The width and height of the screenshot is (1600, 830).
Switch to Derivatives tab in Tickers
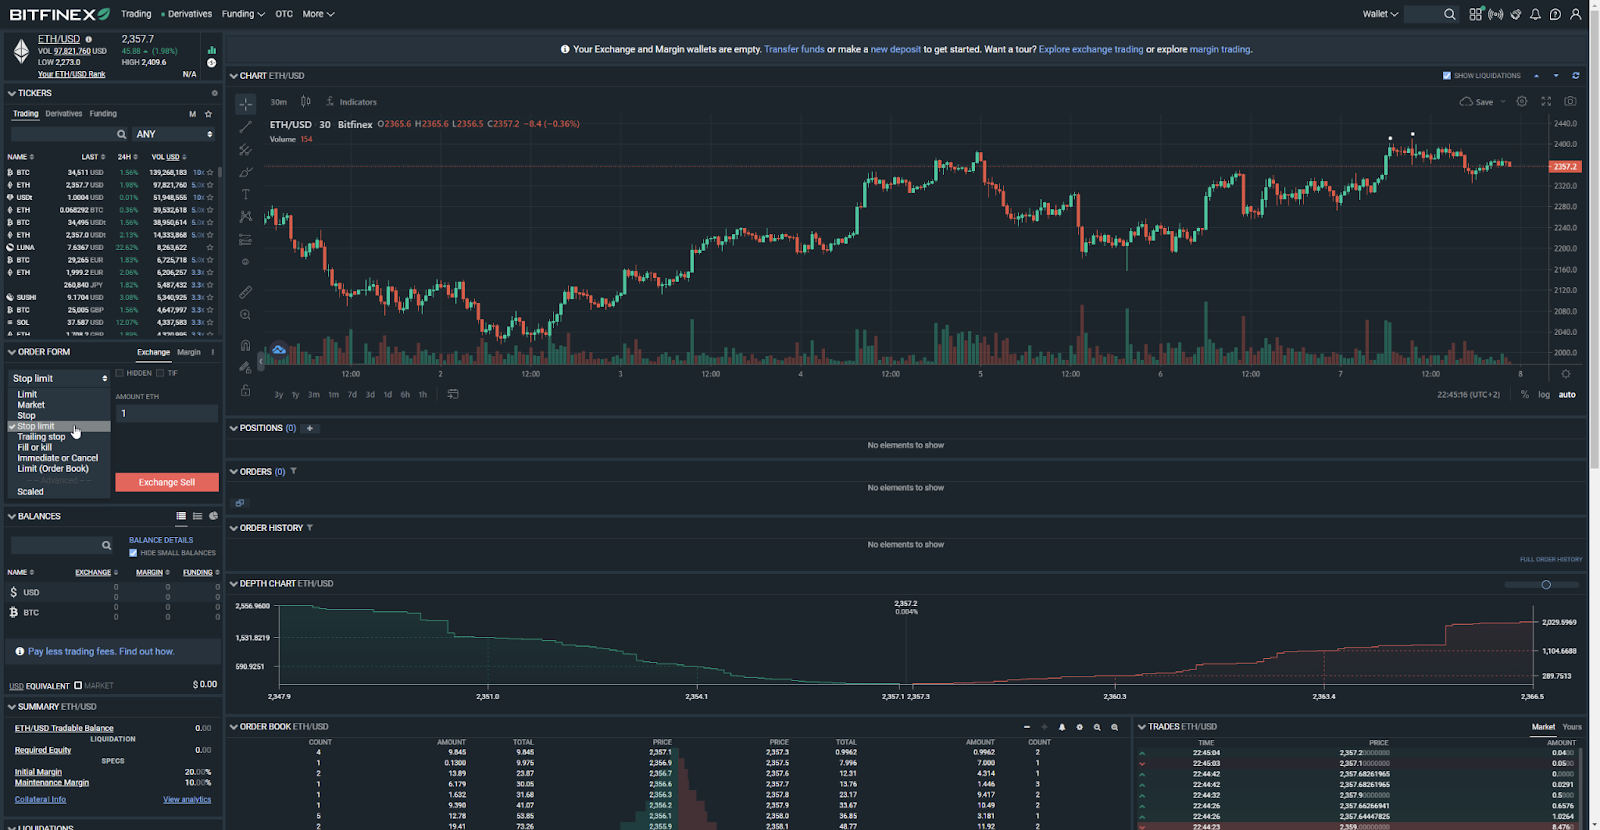[x=64, y=114]
